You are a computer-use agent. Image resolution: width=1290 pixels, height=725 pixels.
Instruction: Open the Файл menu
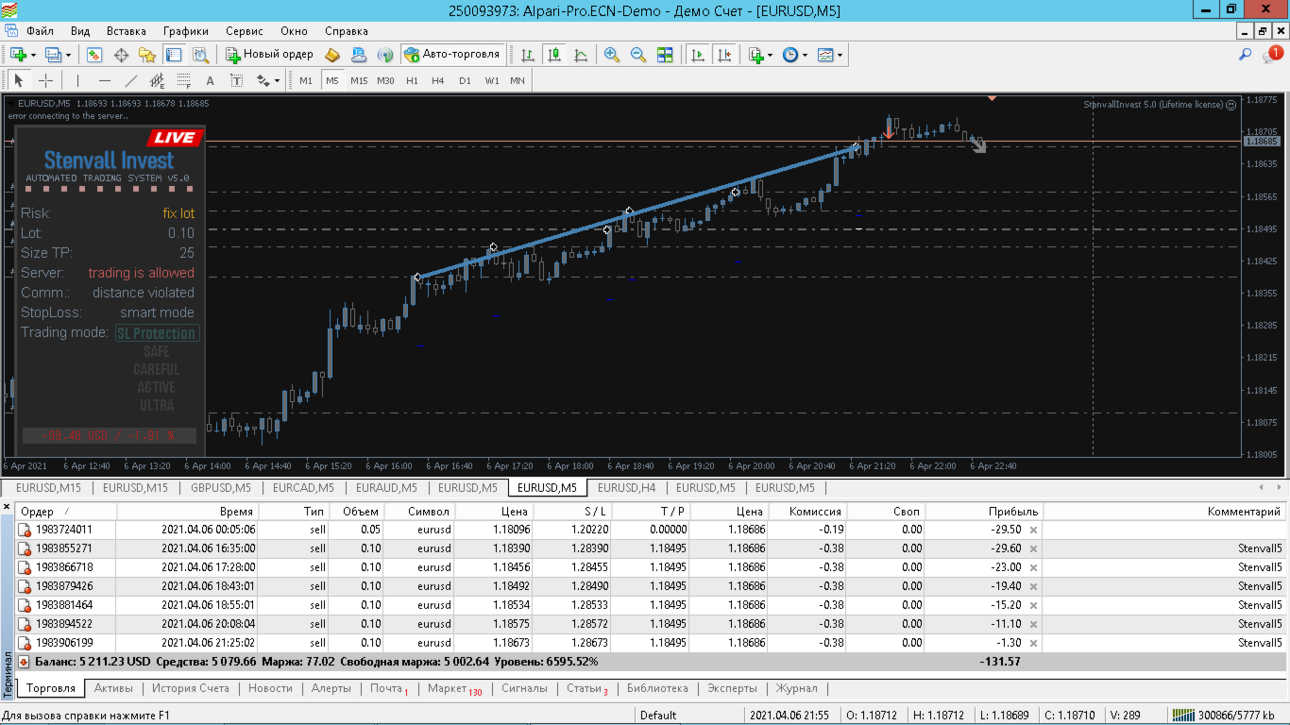coord(40,31)
